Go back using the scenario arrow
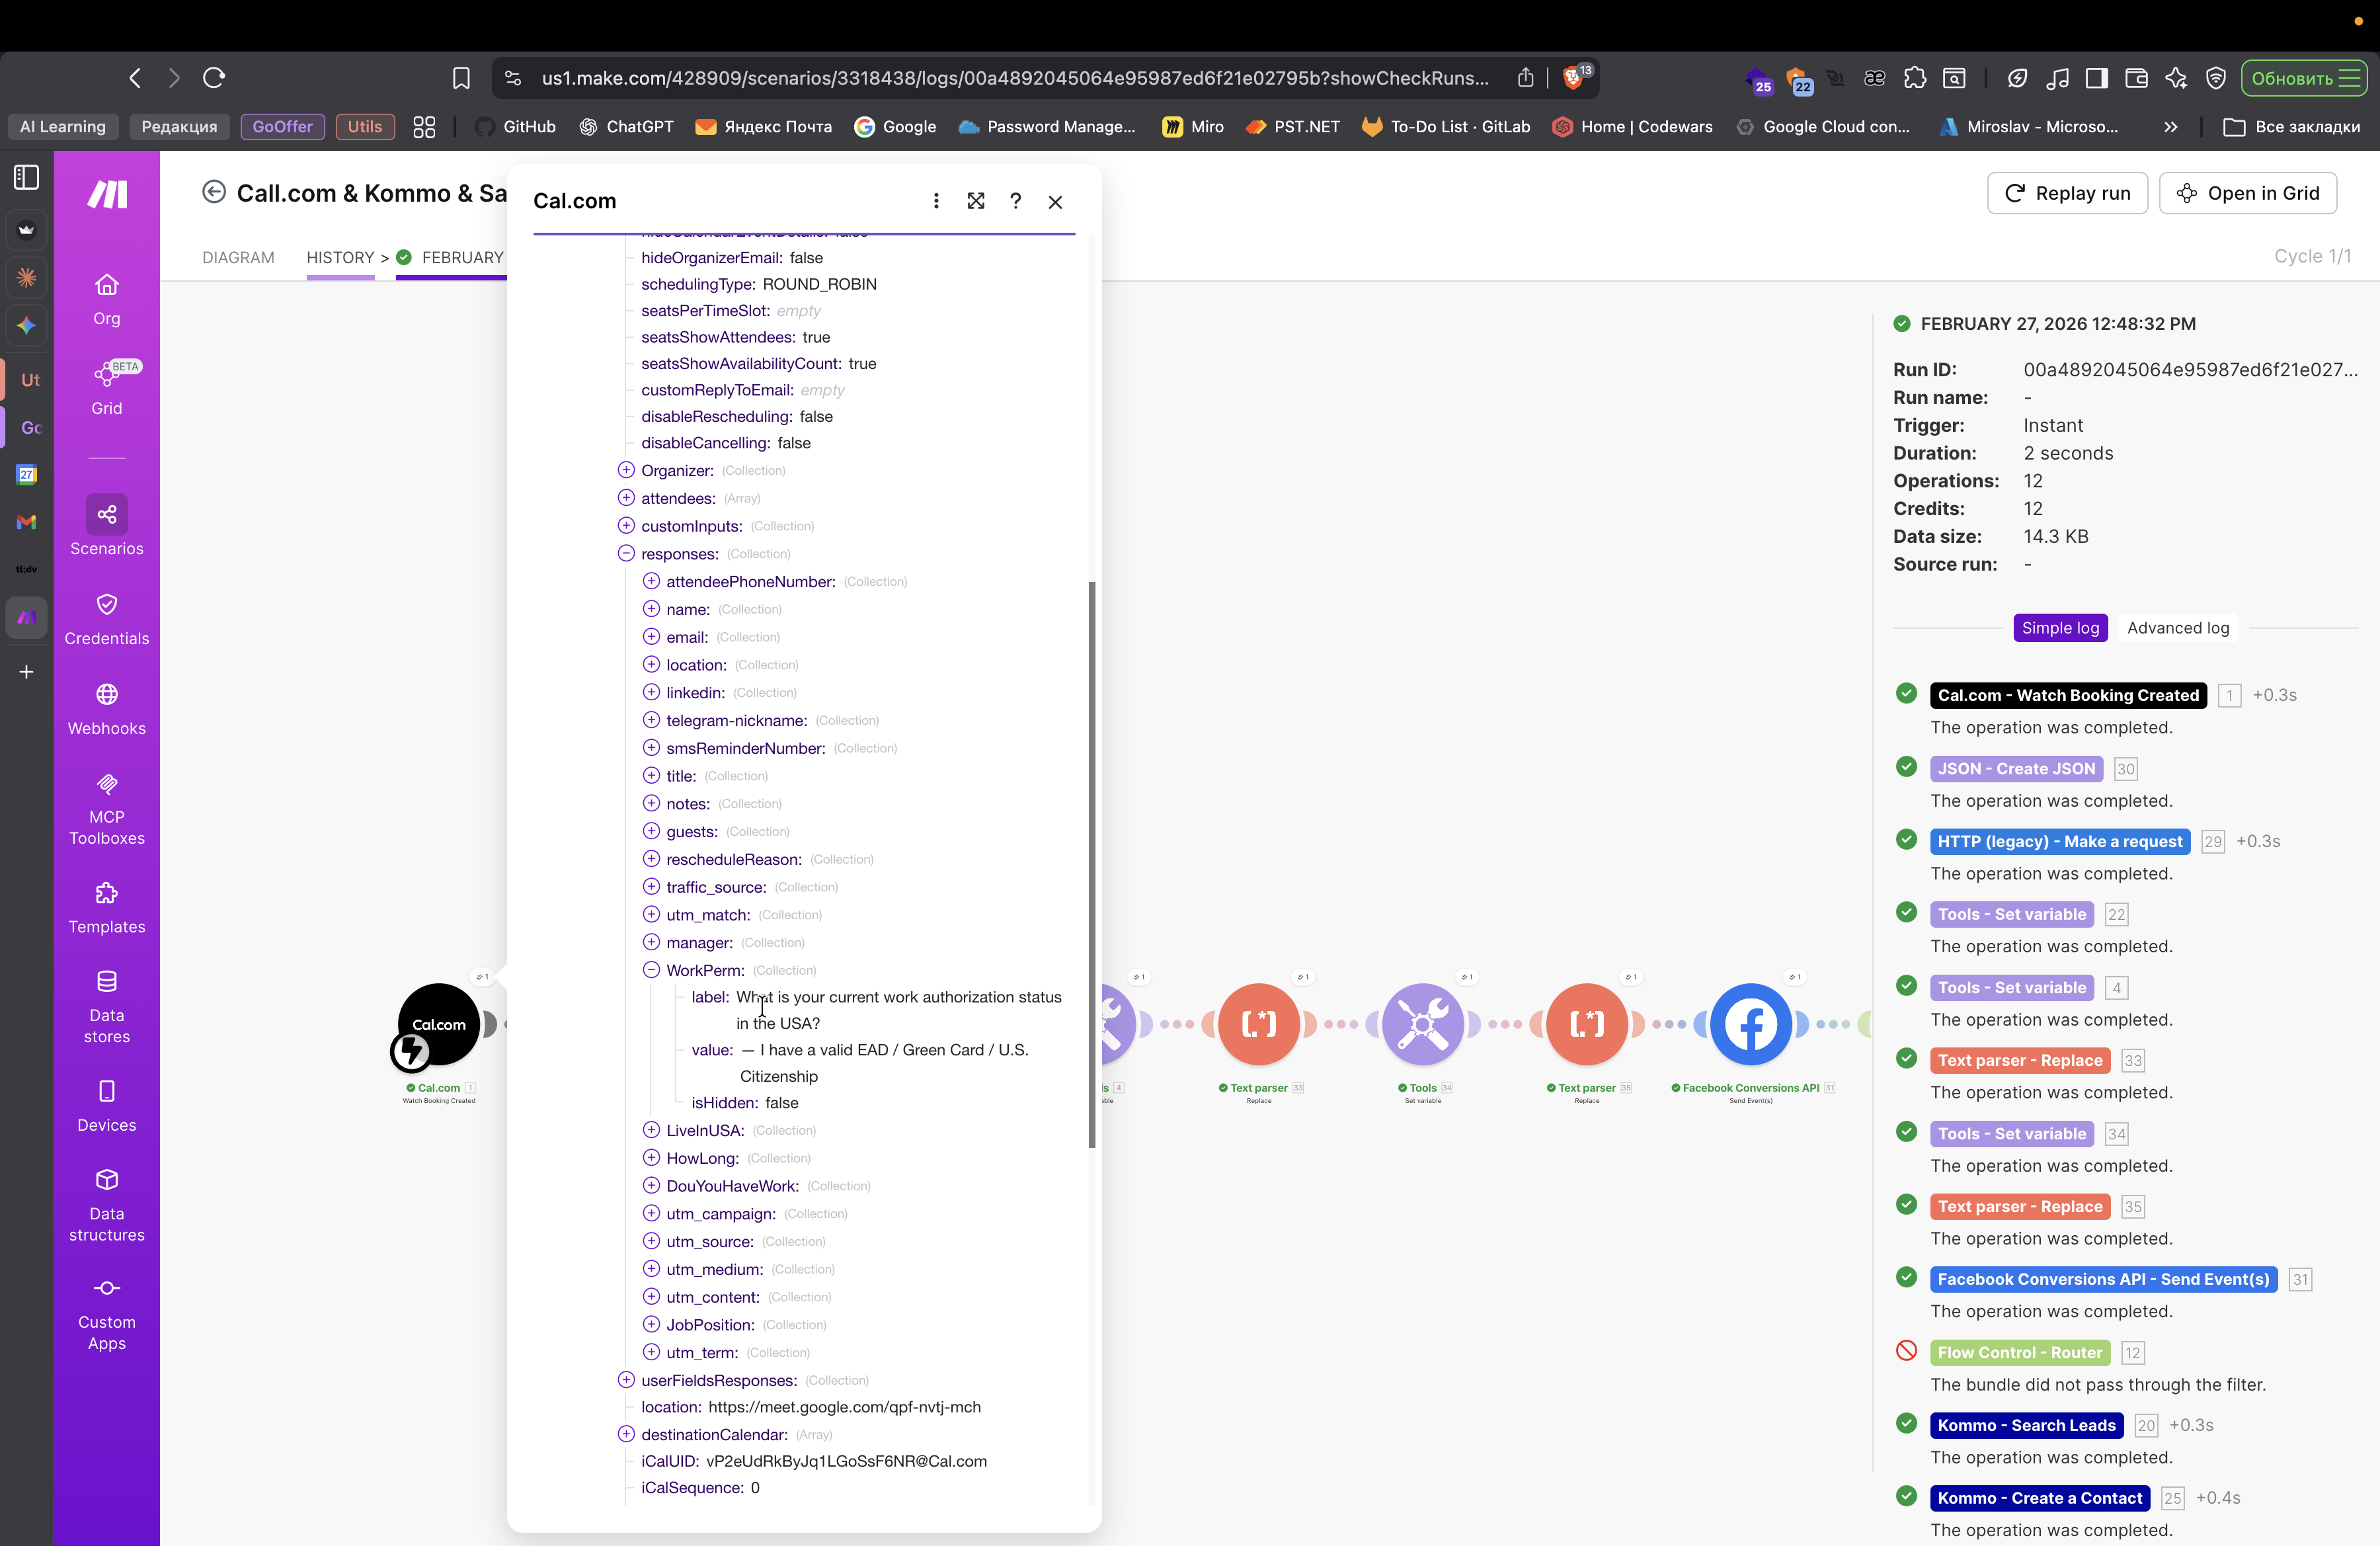Screen dimensions: 2380x1546 click(x=213, y=192)
